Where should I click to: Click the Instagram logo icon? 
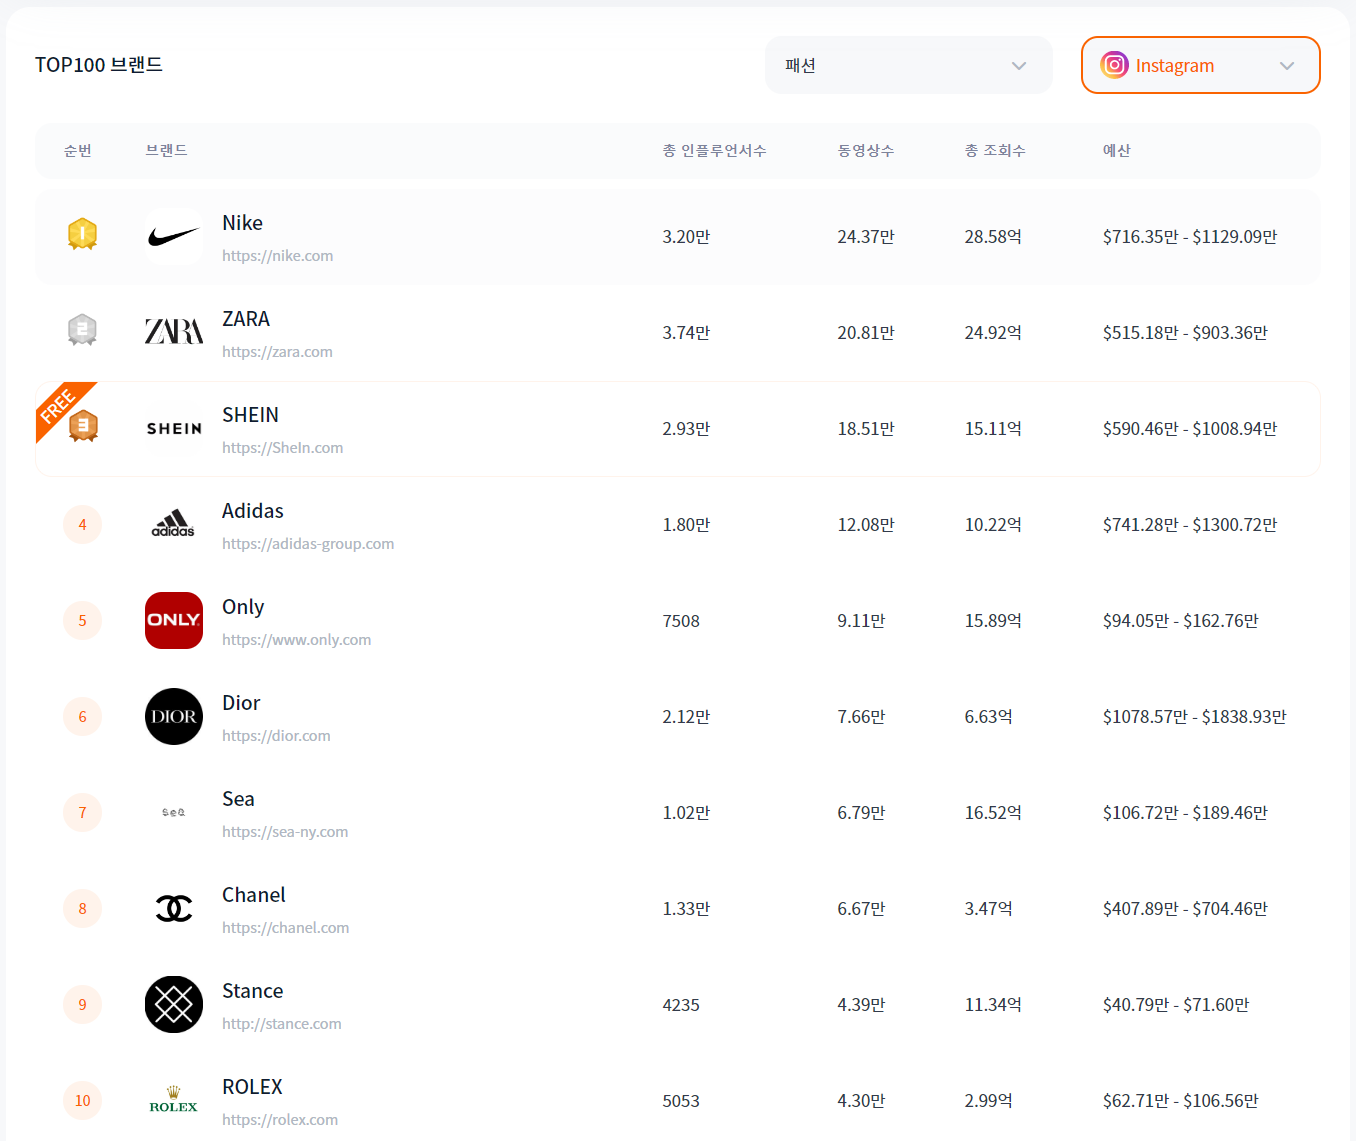[x=1114, y=65]
